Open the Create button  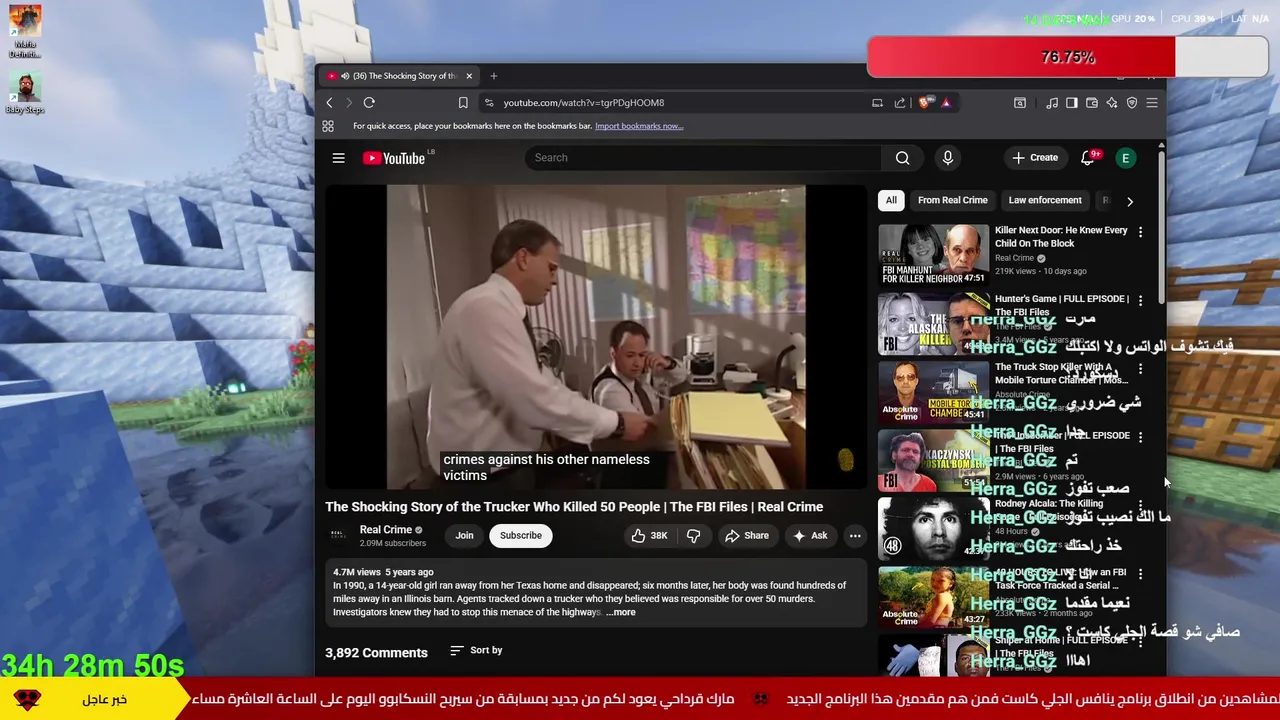tap(1035, 158)
